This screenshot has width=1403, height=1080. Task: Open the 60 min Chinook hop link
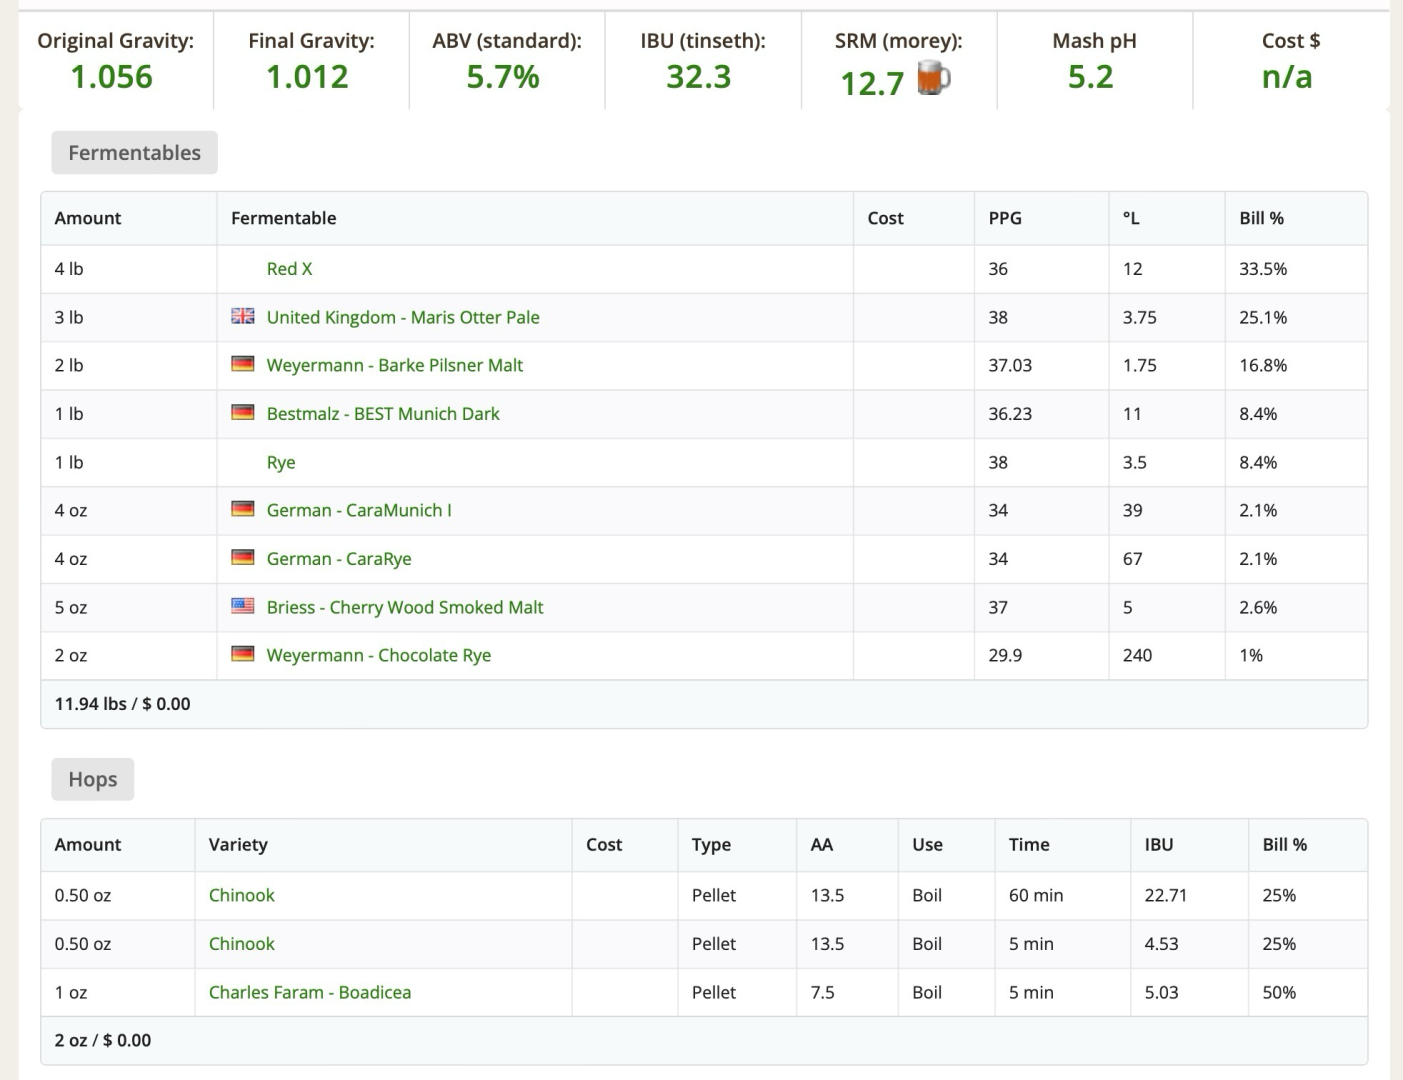point(241,895)
